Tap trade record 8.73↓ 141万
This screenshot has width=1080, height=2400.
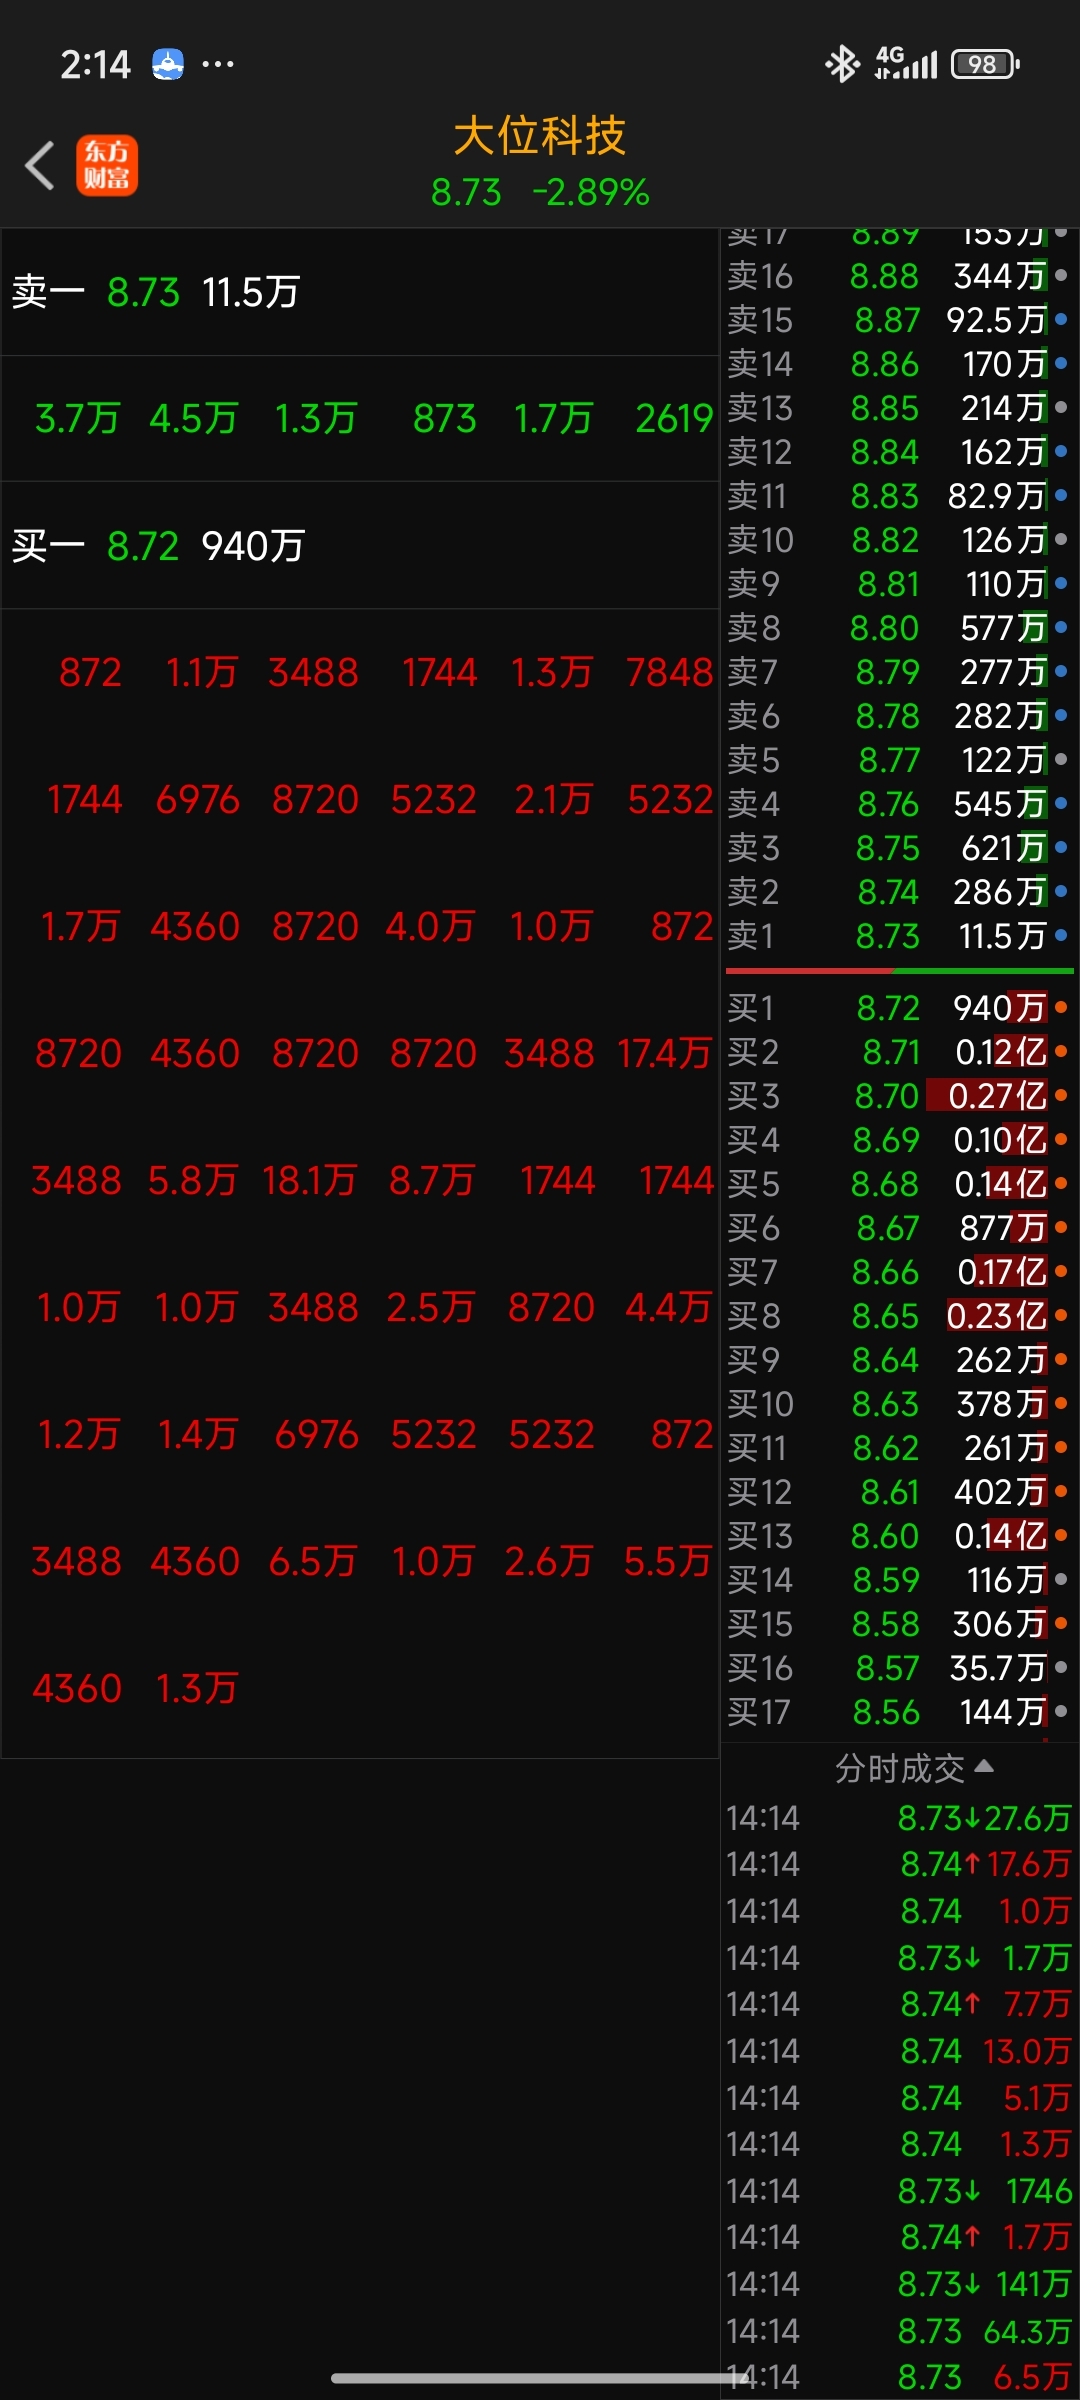[898, 2283]
